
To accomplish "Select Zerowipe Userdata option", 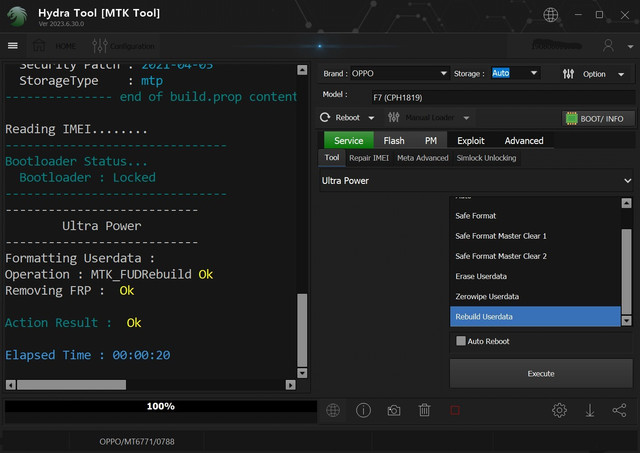I will tap(535, 297).
